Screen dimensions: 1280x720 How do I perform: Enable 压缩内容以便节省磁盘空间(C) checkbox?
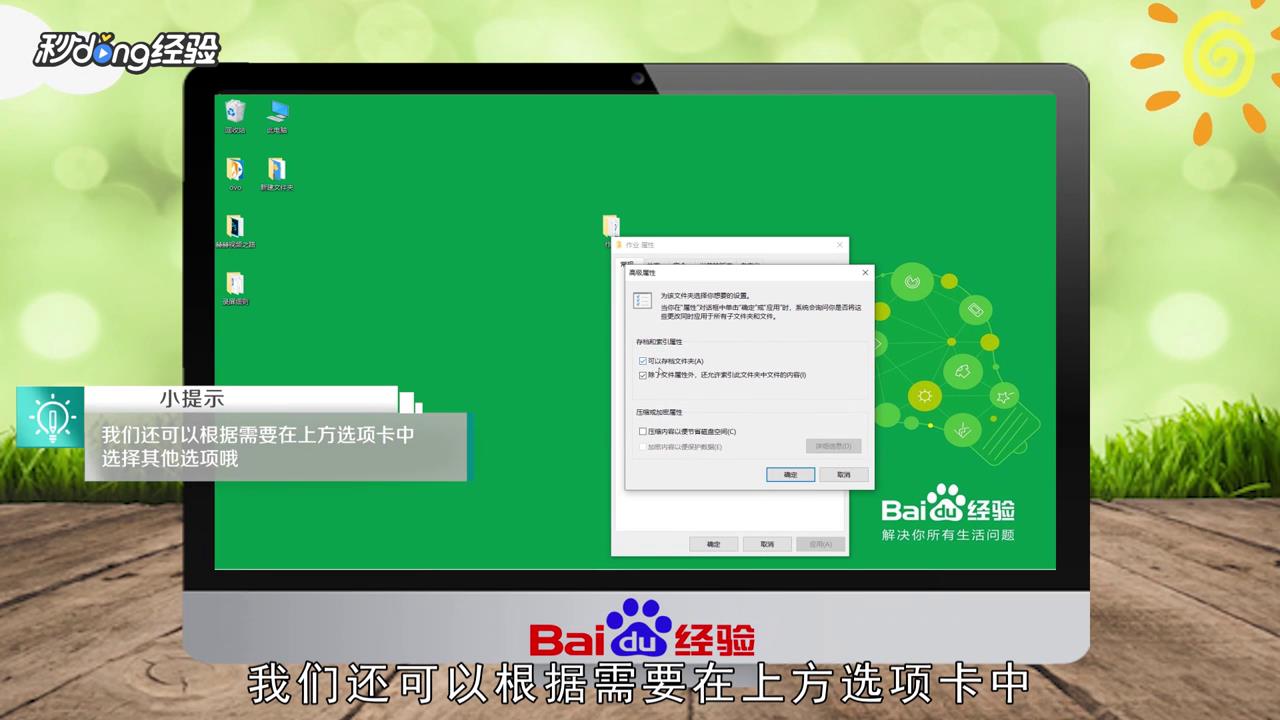(x=643, y=432)
